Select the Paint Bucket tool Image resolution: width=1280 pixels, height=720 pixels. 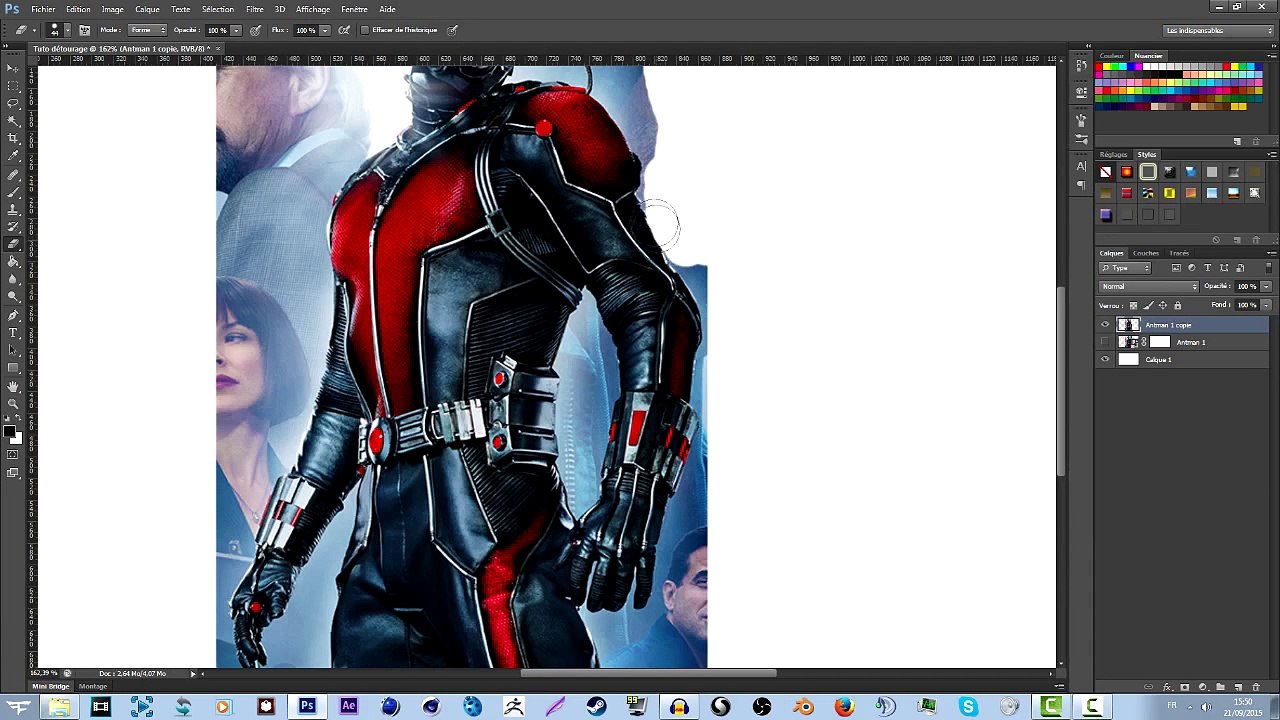(x=13, y=262)
